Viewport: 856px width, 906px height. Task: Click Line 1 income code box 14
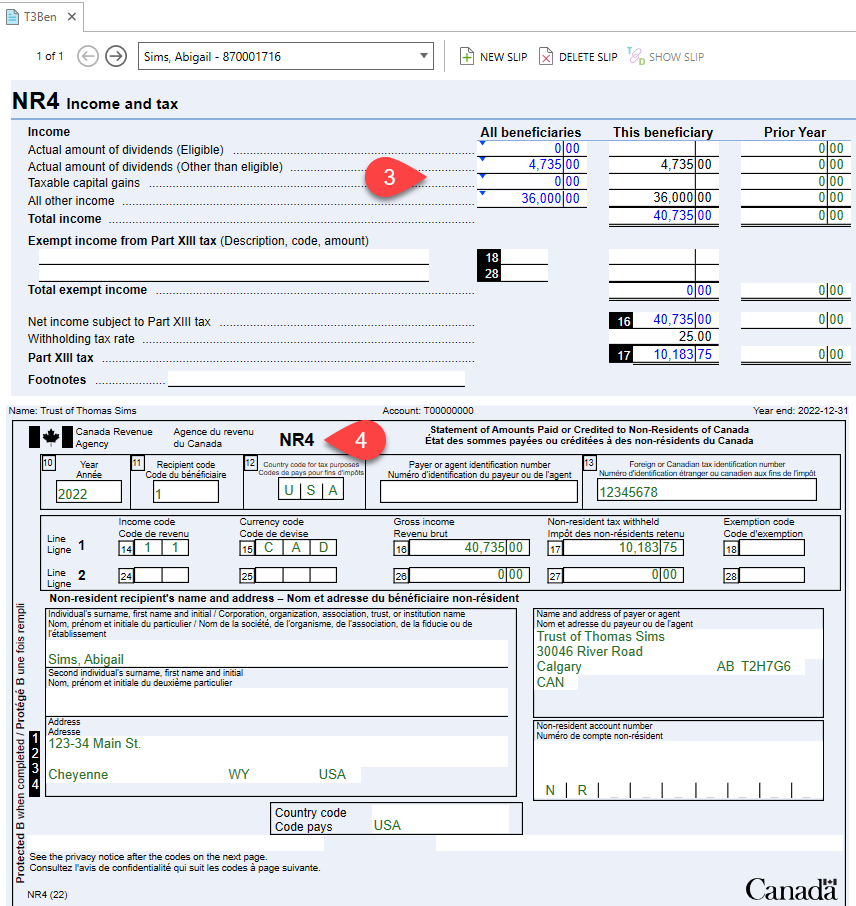(161, 547)
